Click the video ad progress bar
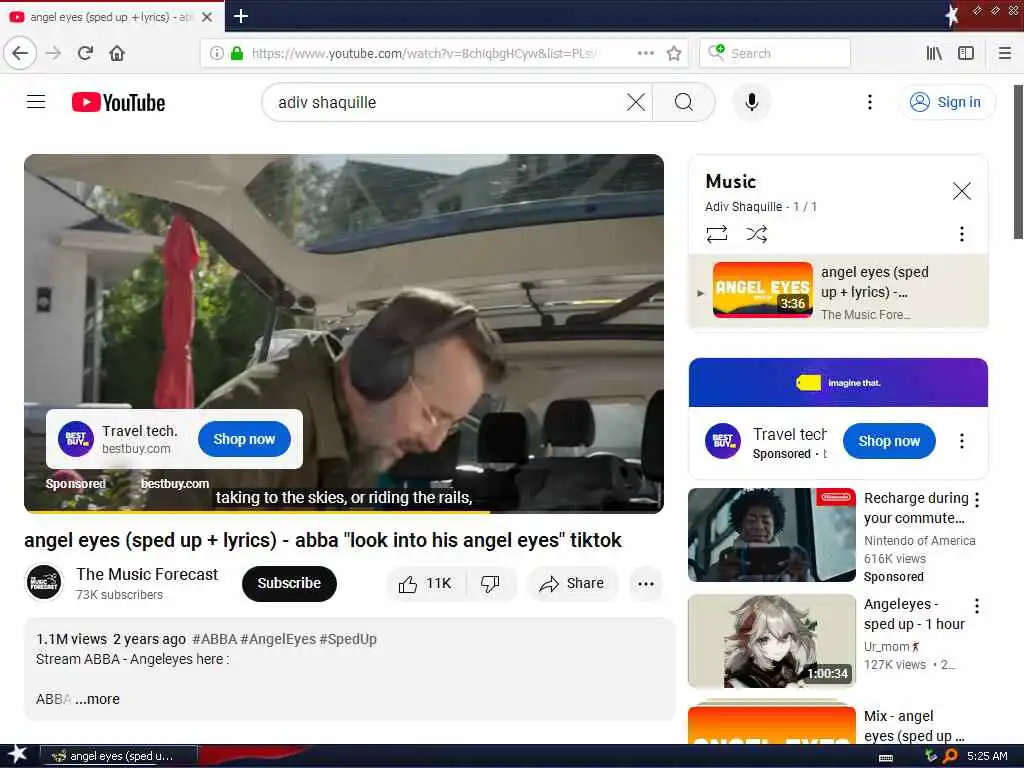 344,512
